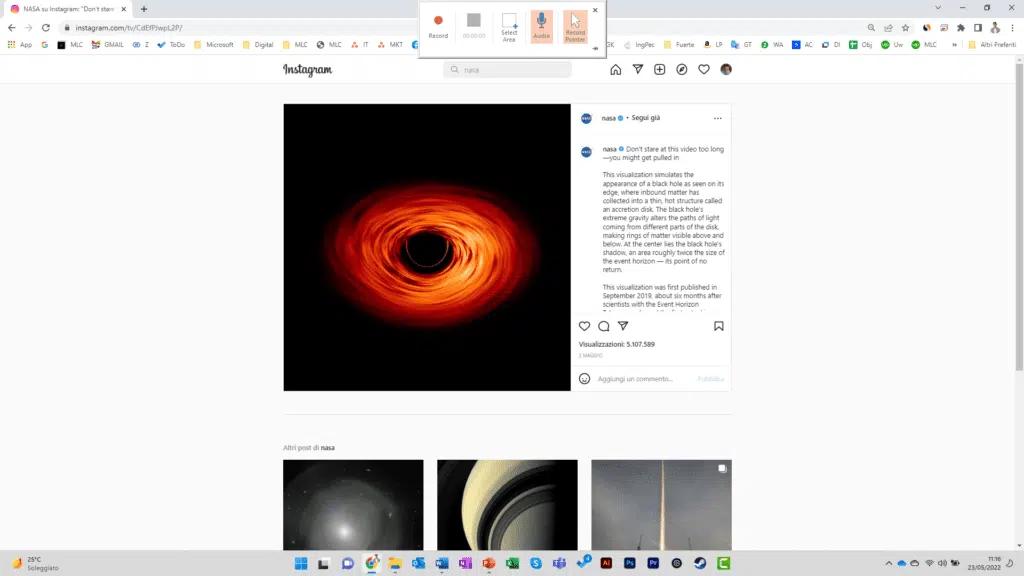The height and width of the screenshot is (576, 1024).
Task: Toggle Record Pointer option in recorder
Action: [575, 26]
